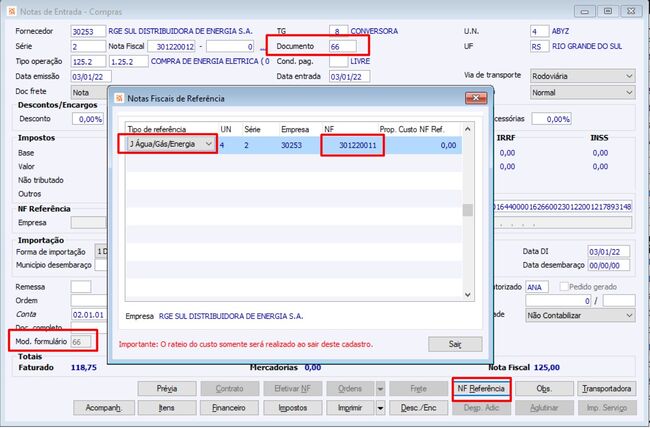Screen dimensions: 650x428
Task: Open the Não Contabilizar dropdown
Action: click(x=580, y=315)
